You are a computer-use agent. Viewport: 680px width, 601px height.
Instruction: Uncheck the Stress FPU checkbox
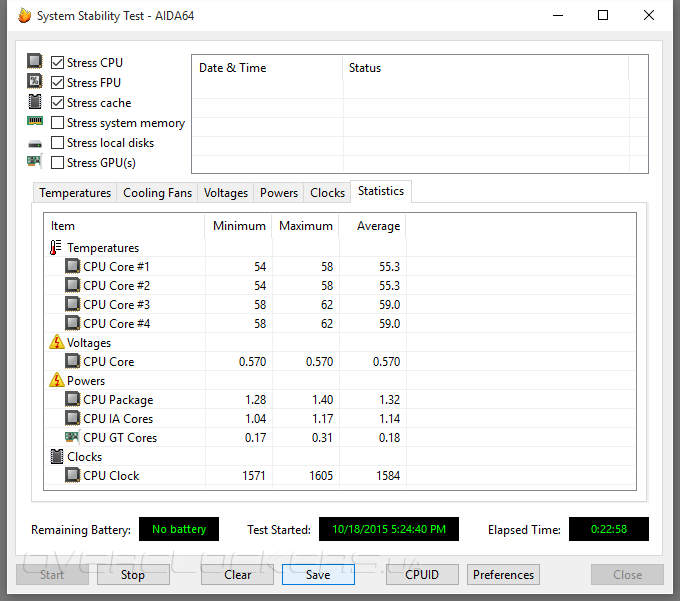point(57,82)
